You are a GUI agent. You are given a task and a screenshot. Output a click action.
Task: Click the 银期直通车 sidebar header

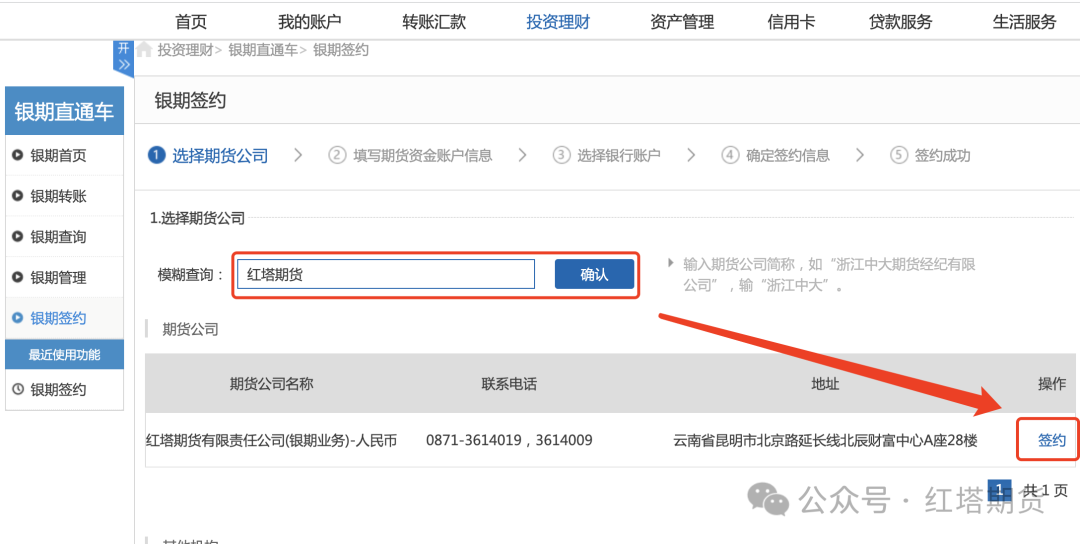(x=64, y=111)
